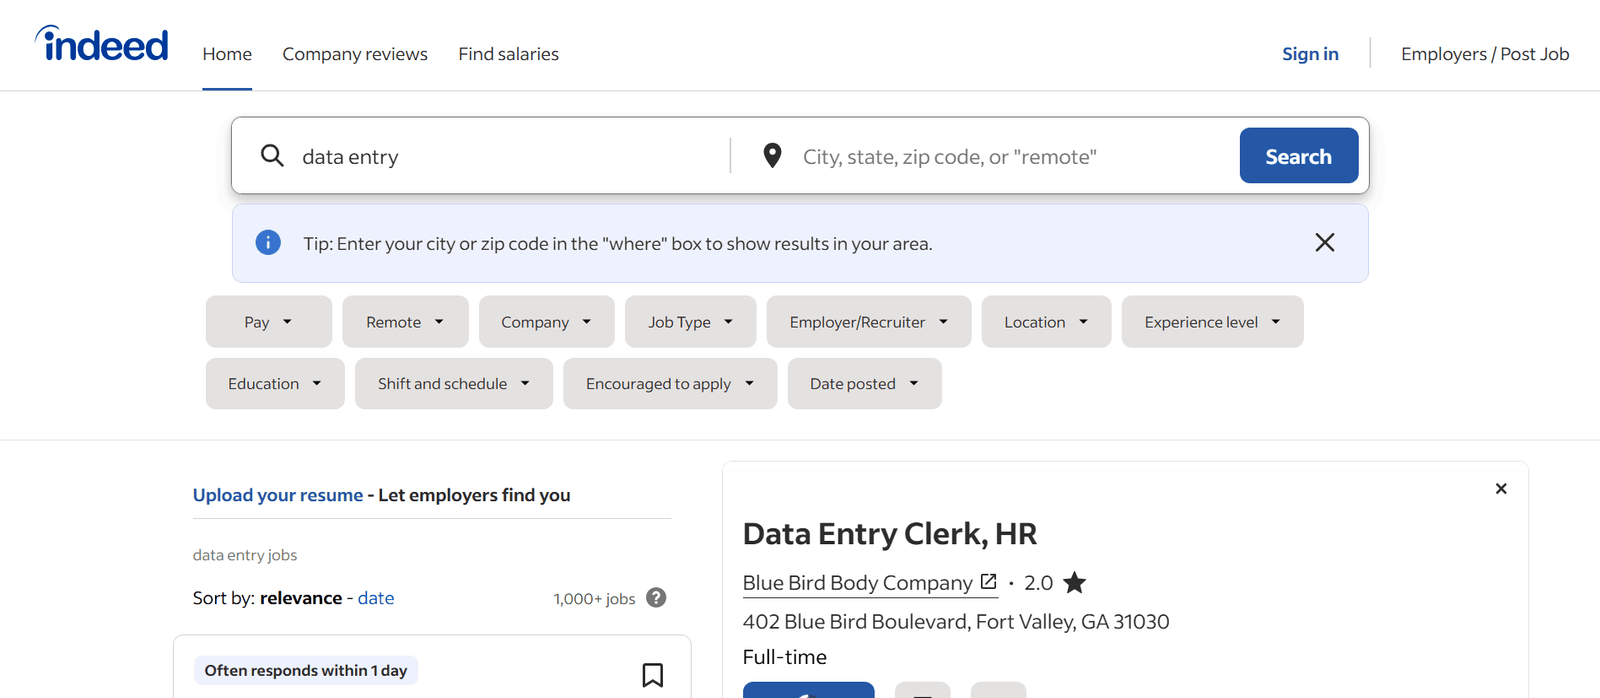This screenshot has height=698, width=1600.
Task: Expand the Company filter
Action: click(547, 322)
